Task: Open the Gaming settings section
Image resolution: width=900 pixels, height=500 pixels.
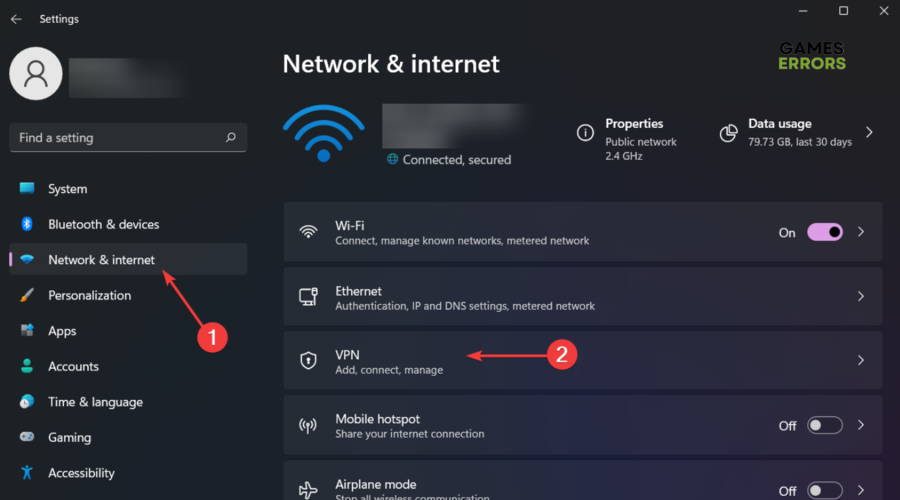Action: click(69, 437)
